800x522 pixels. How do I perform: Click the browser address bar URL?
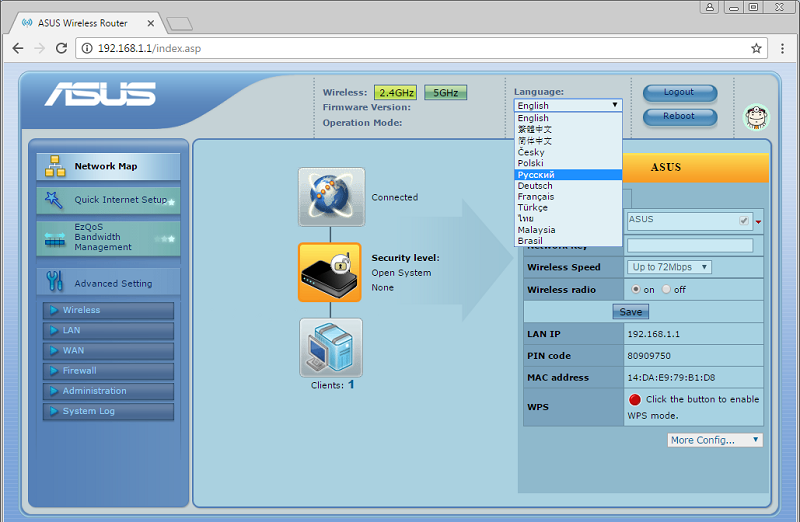tap(149, 48)
